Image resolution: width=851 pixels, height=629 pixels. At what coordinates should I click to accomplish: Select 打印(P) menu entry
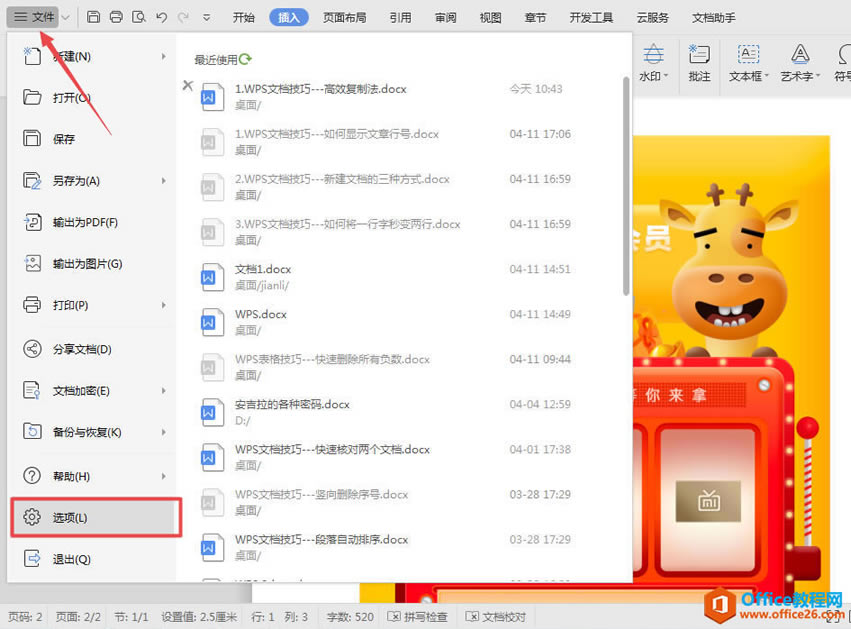pyautogui.click(x=93, y=305)
